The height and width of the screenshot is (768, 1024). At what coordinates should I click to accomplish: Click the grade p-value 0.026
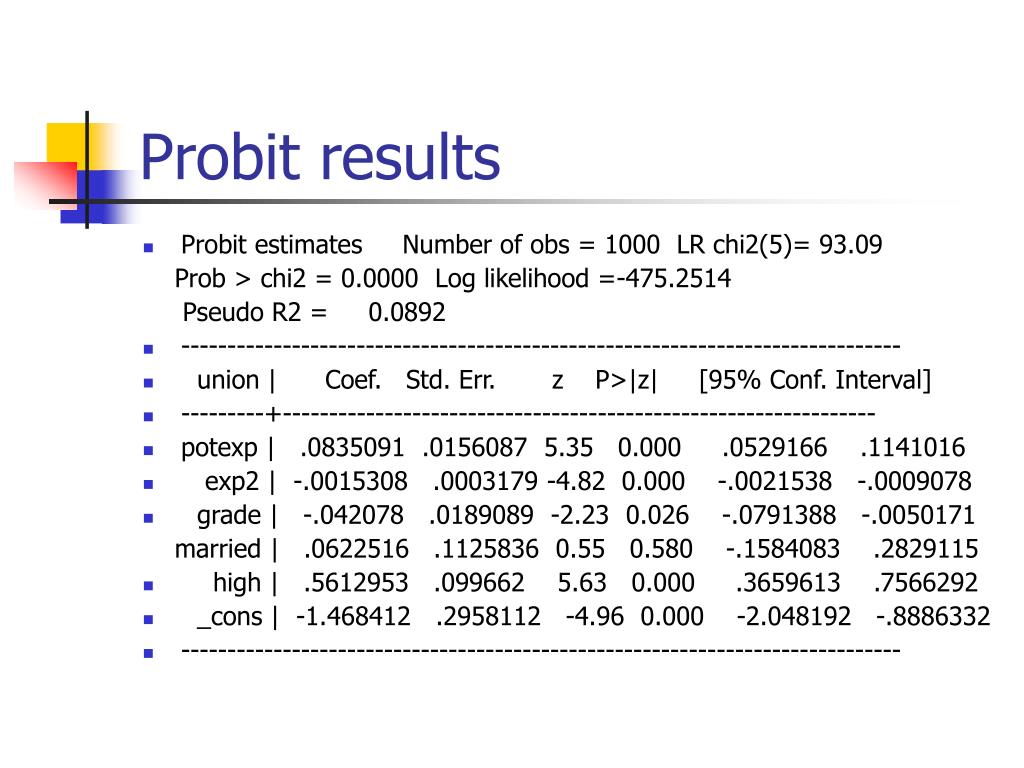tap(657, 515)
